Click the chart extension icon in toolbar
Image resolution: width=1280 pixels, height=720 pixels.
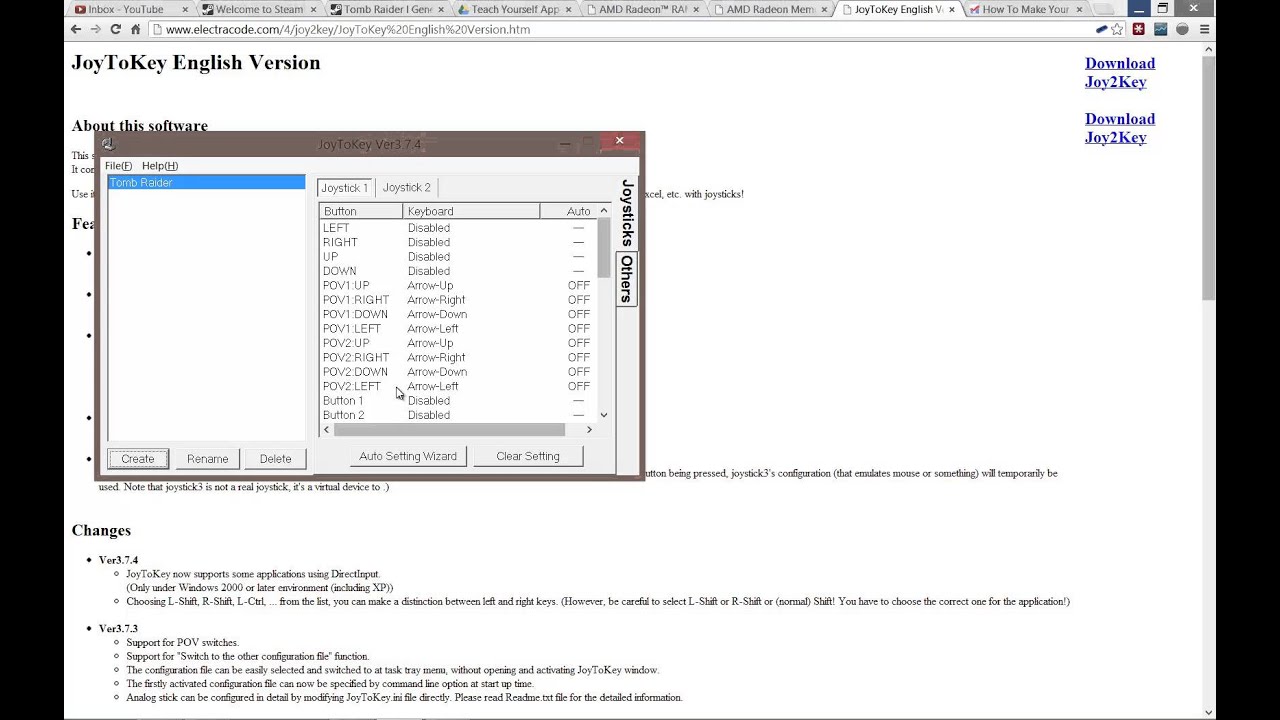pos(1160,29)
